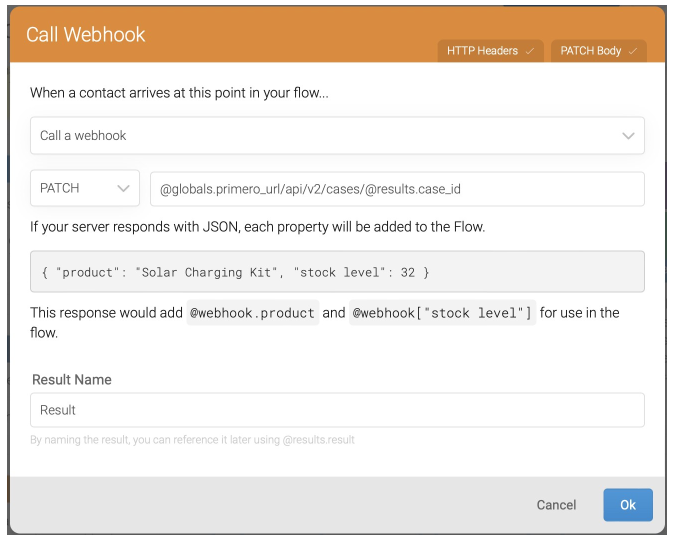Click the Result Name input field
Image resolution: width=675 pixels, height=543 pixels.
[x=337, y=410]
